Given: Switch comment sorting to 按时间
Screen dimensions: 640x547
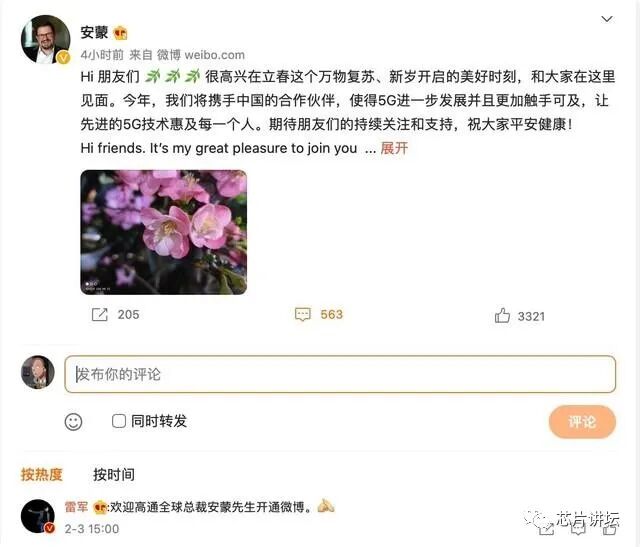Looking at the screenshot, I should pos(114,474).
